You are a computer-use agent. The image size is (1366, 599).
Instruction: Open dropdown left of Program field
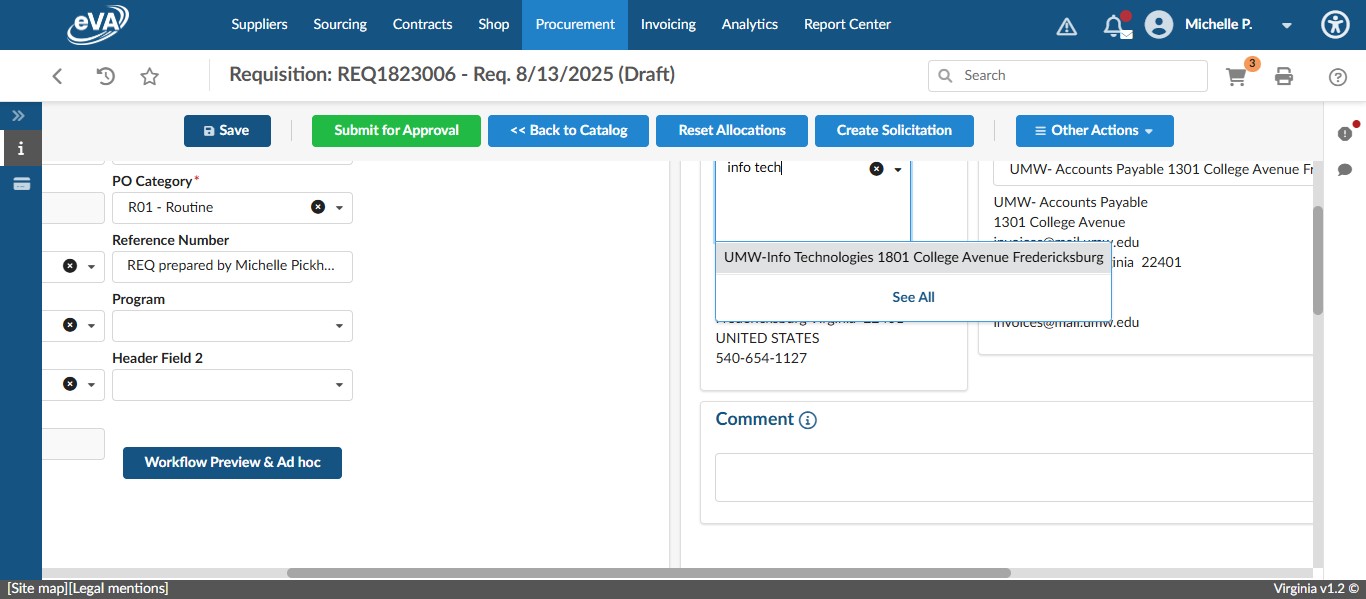pyautogui.click(x=91, y=326)
